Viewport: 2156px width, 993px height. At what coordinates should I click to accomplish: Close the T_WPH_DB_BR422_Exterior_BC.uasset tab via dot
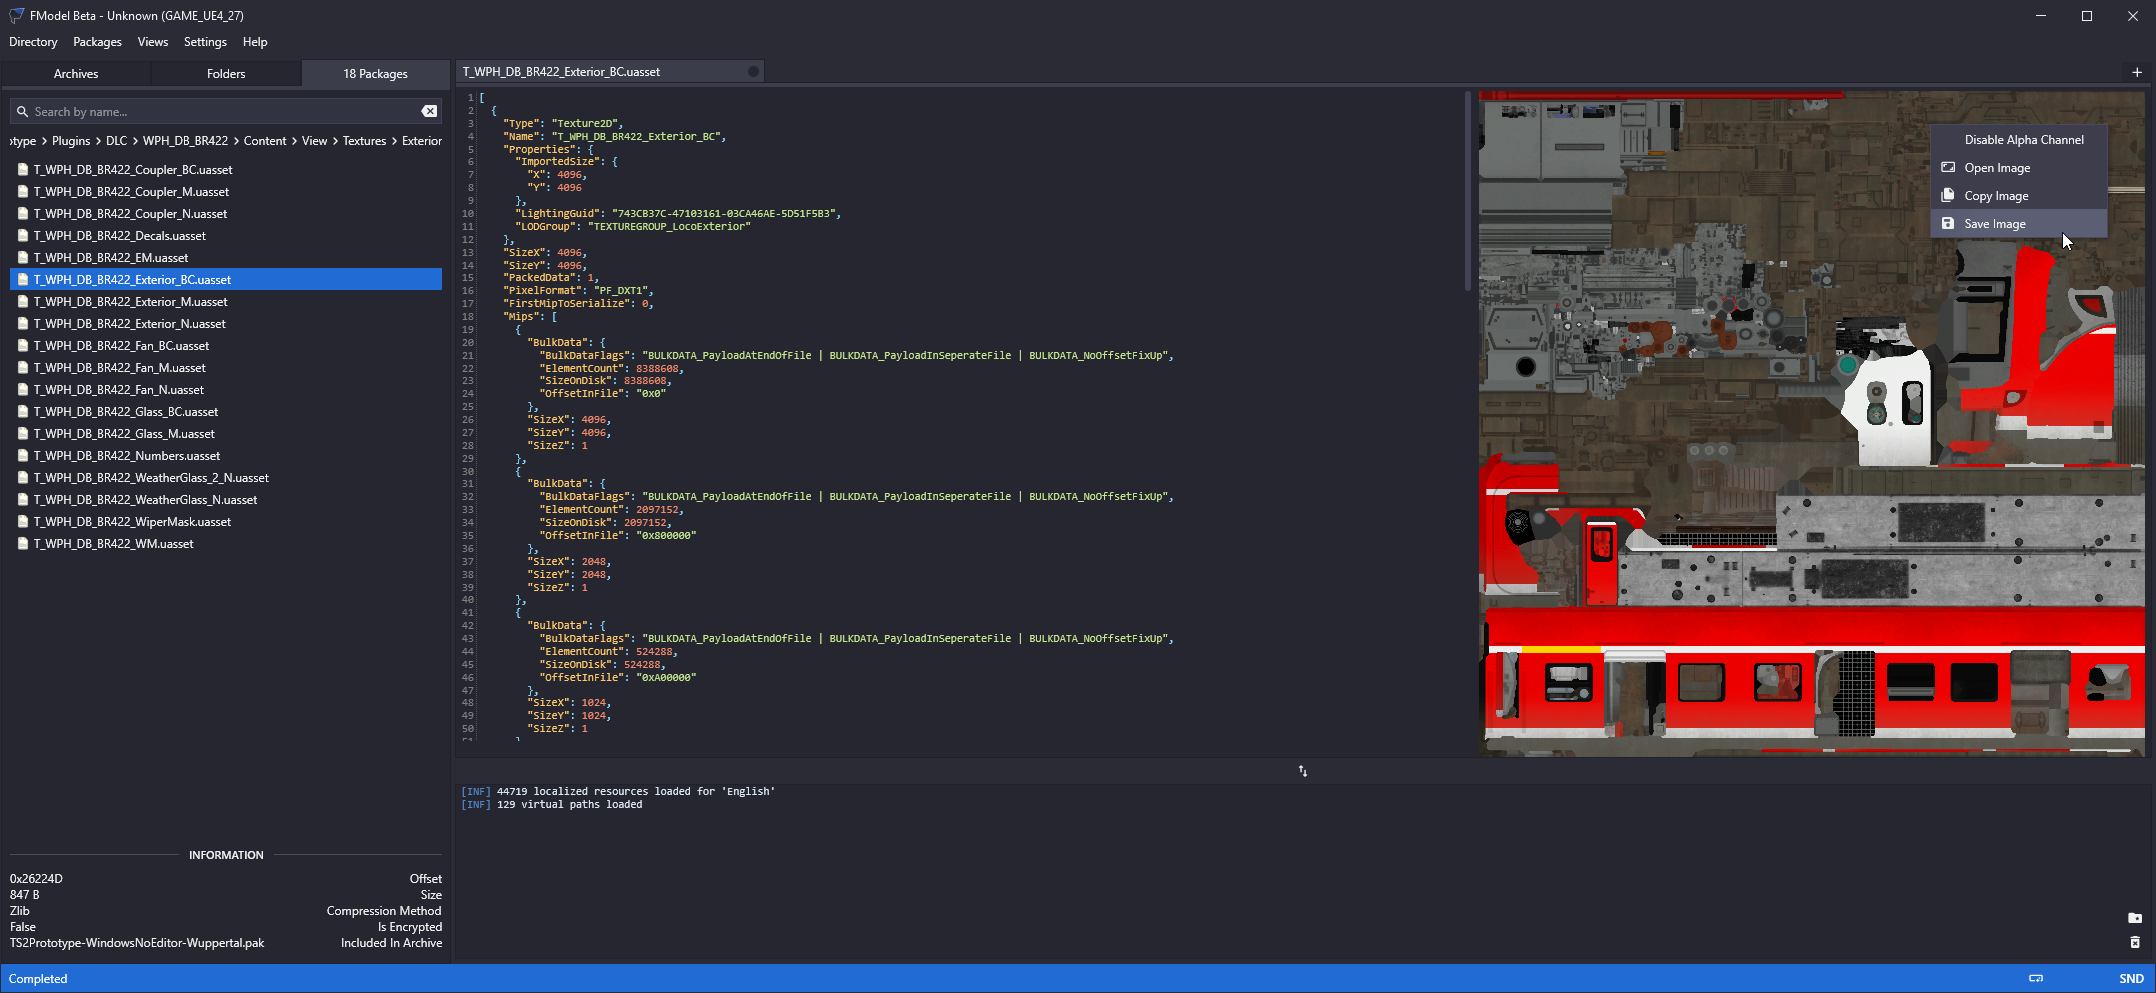[x=753, y=72]
